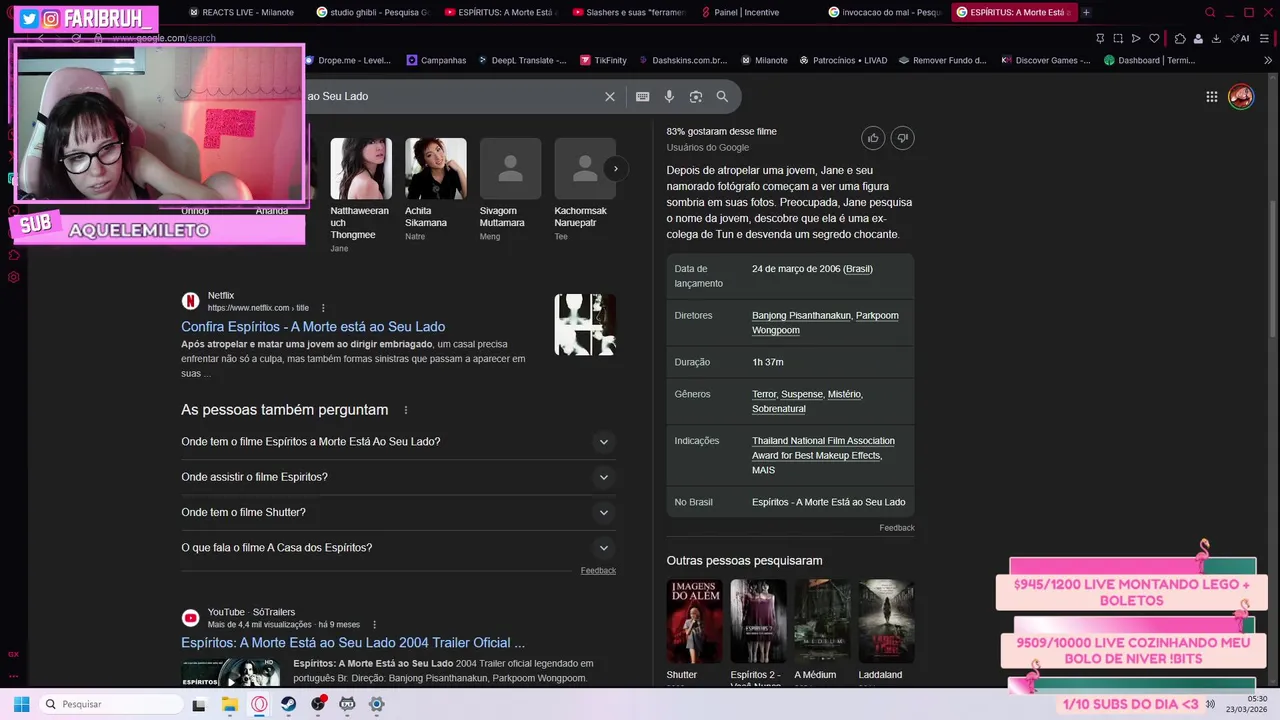Viewport: 1280px width, 720px height.
Task: Open the Laddaland movie poster
Action: click(886, 621)
